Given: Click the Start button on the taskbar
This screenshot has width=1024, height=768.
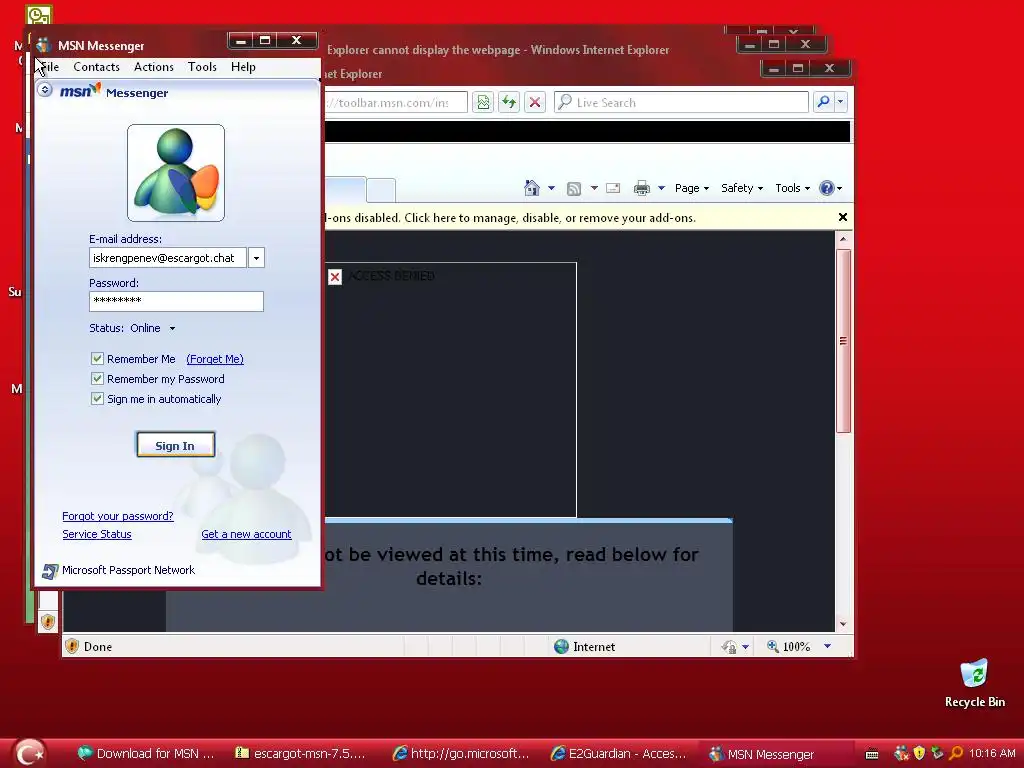Looking at the screenshot, I should (28, 753).
